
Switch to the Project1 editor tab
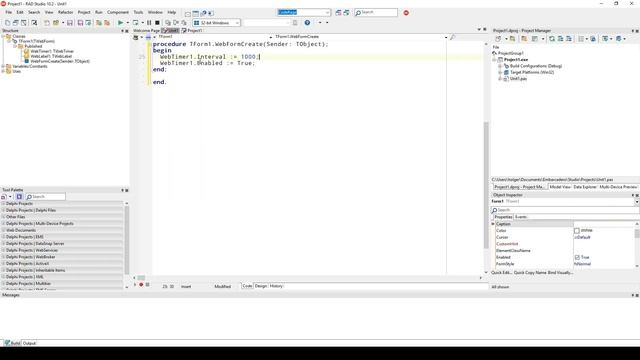point(192,31)
